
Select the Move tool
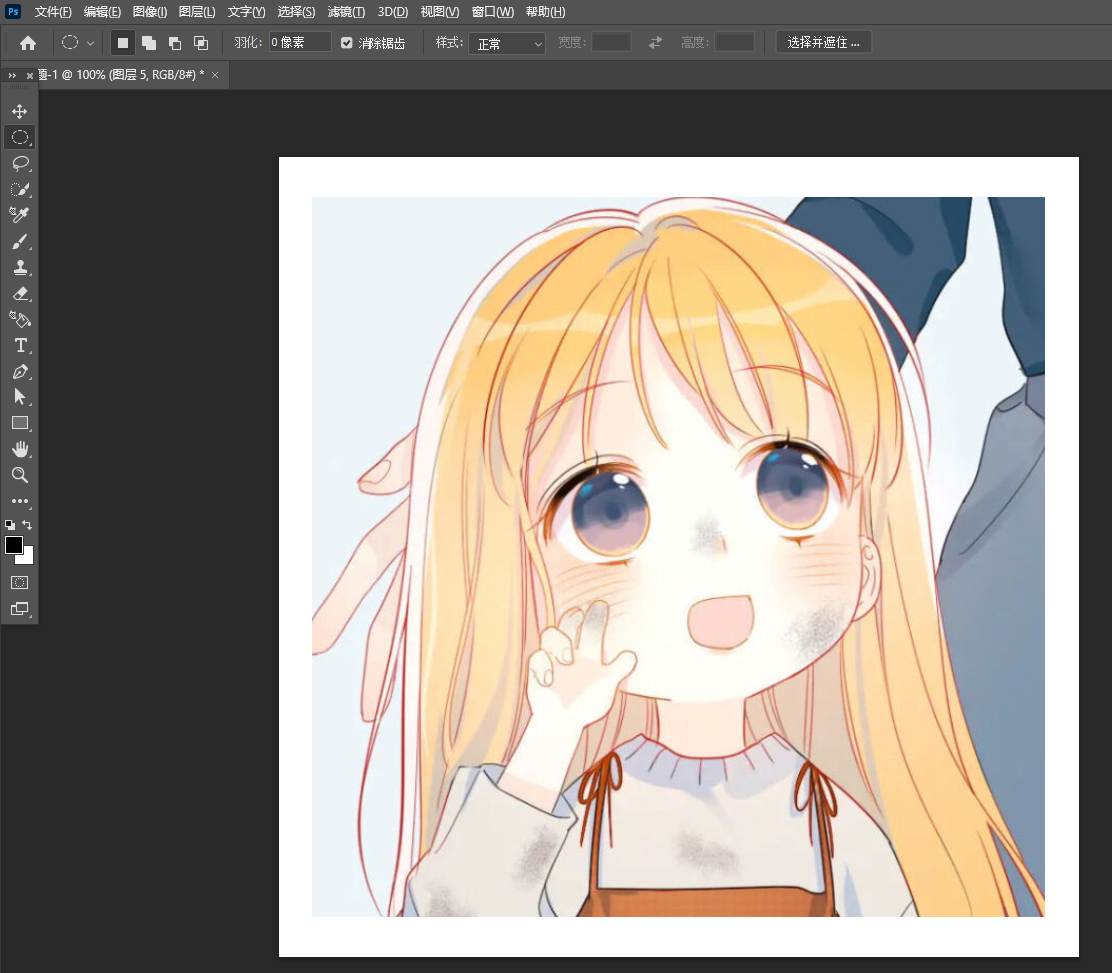click(x=19, y=111)
